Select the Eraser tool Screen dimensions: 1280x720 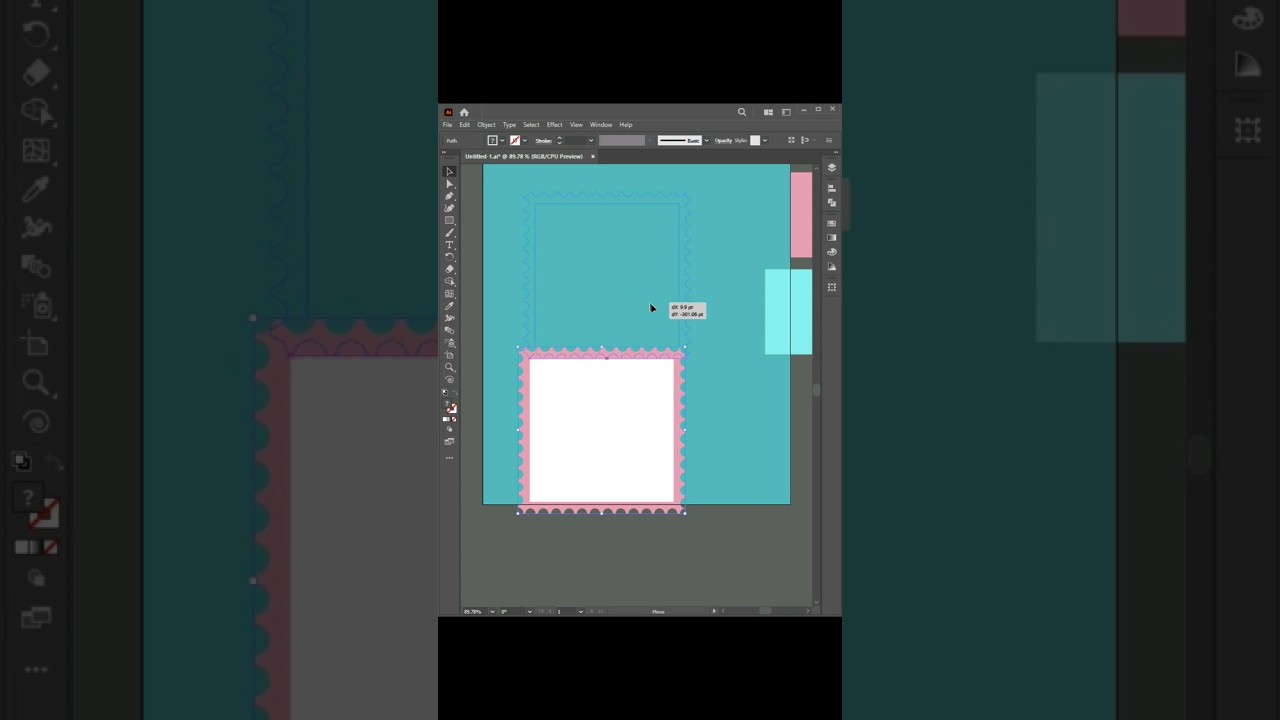(449, 269)
